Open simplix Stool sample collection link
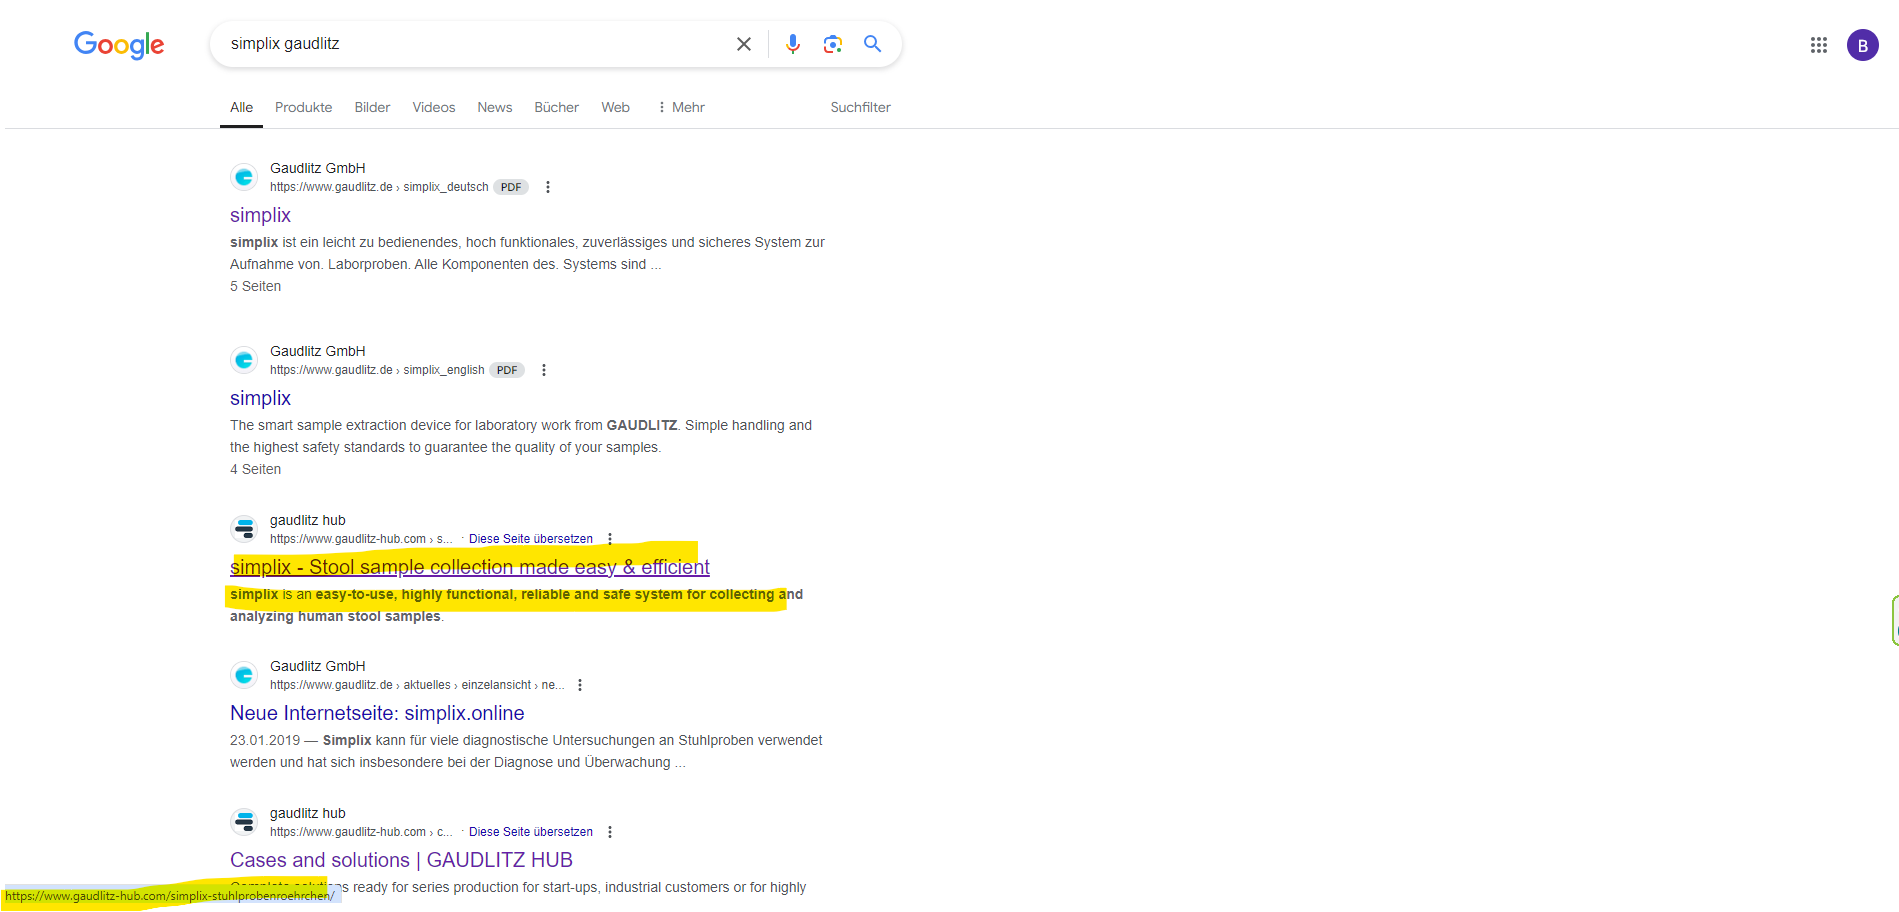Image resolution: width=1899 pixels, height=912 pixels. 470,567
